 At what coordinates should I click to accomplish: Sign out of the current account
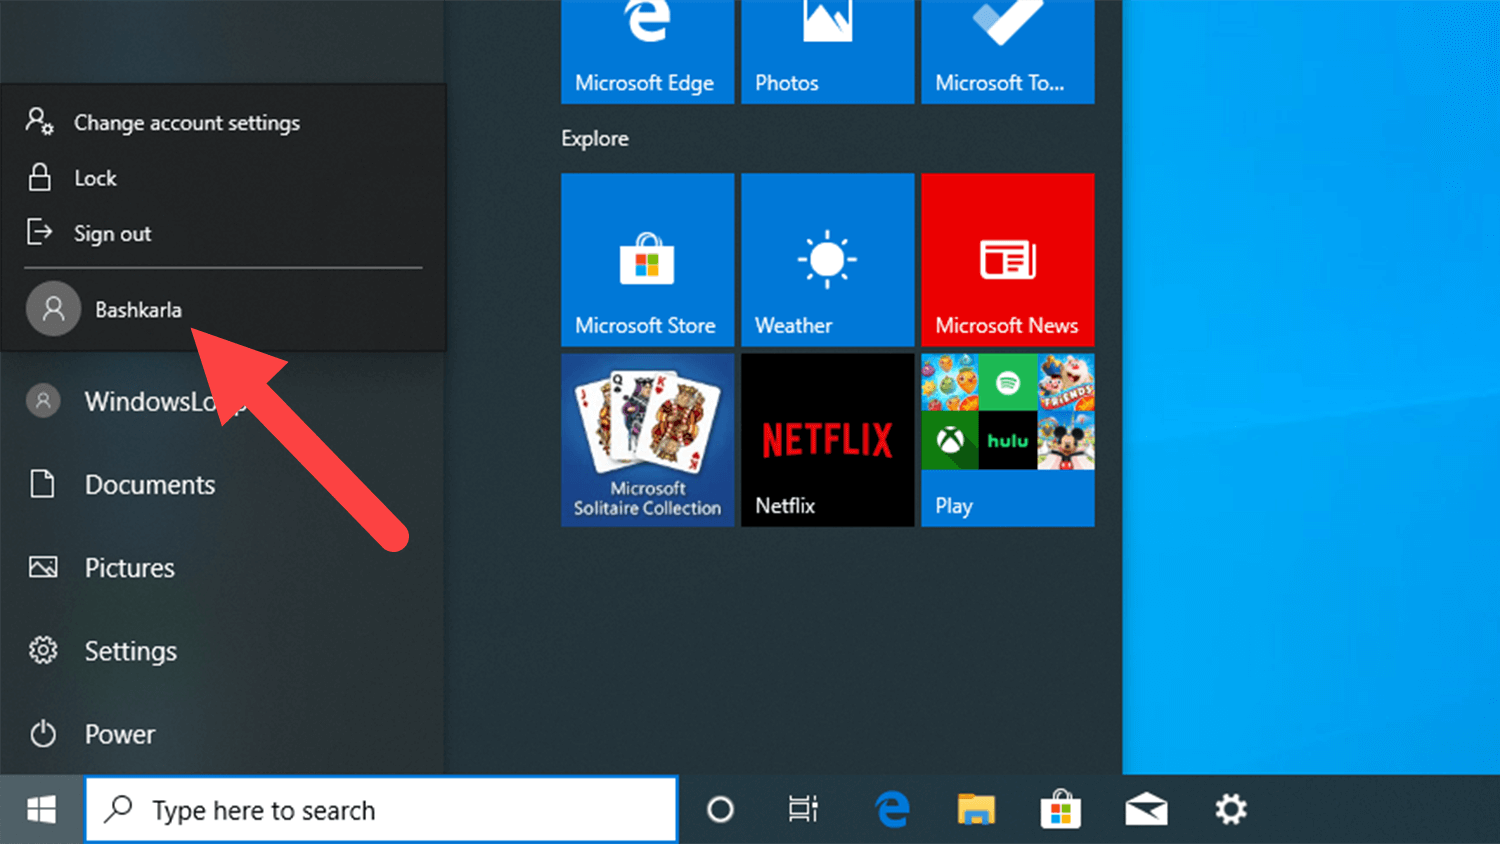tap(113, 233)
